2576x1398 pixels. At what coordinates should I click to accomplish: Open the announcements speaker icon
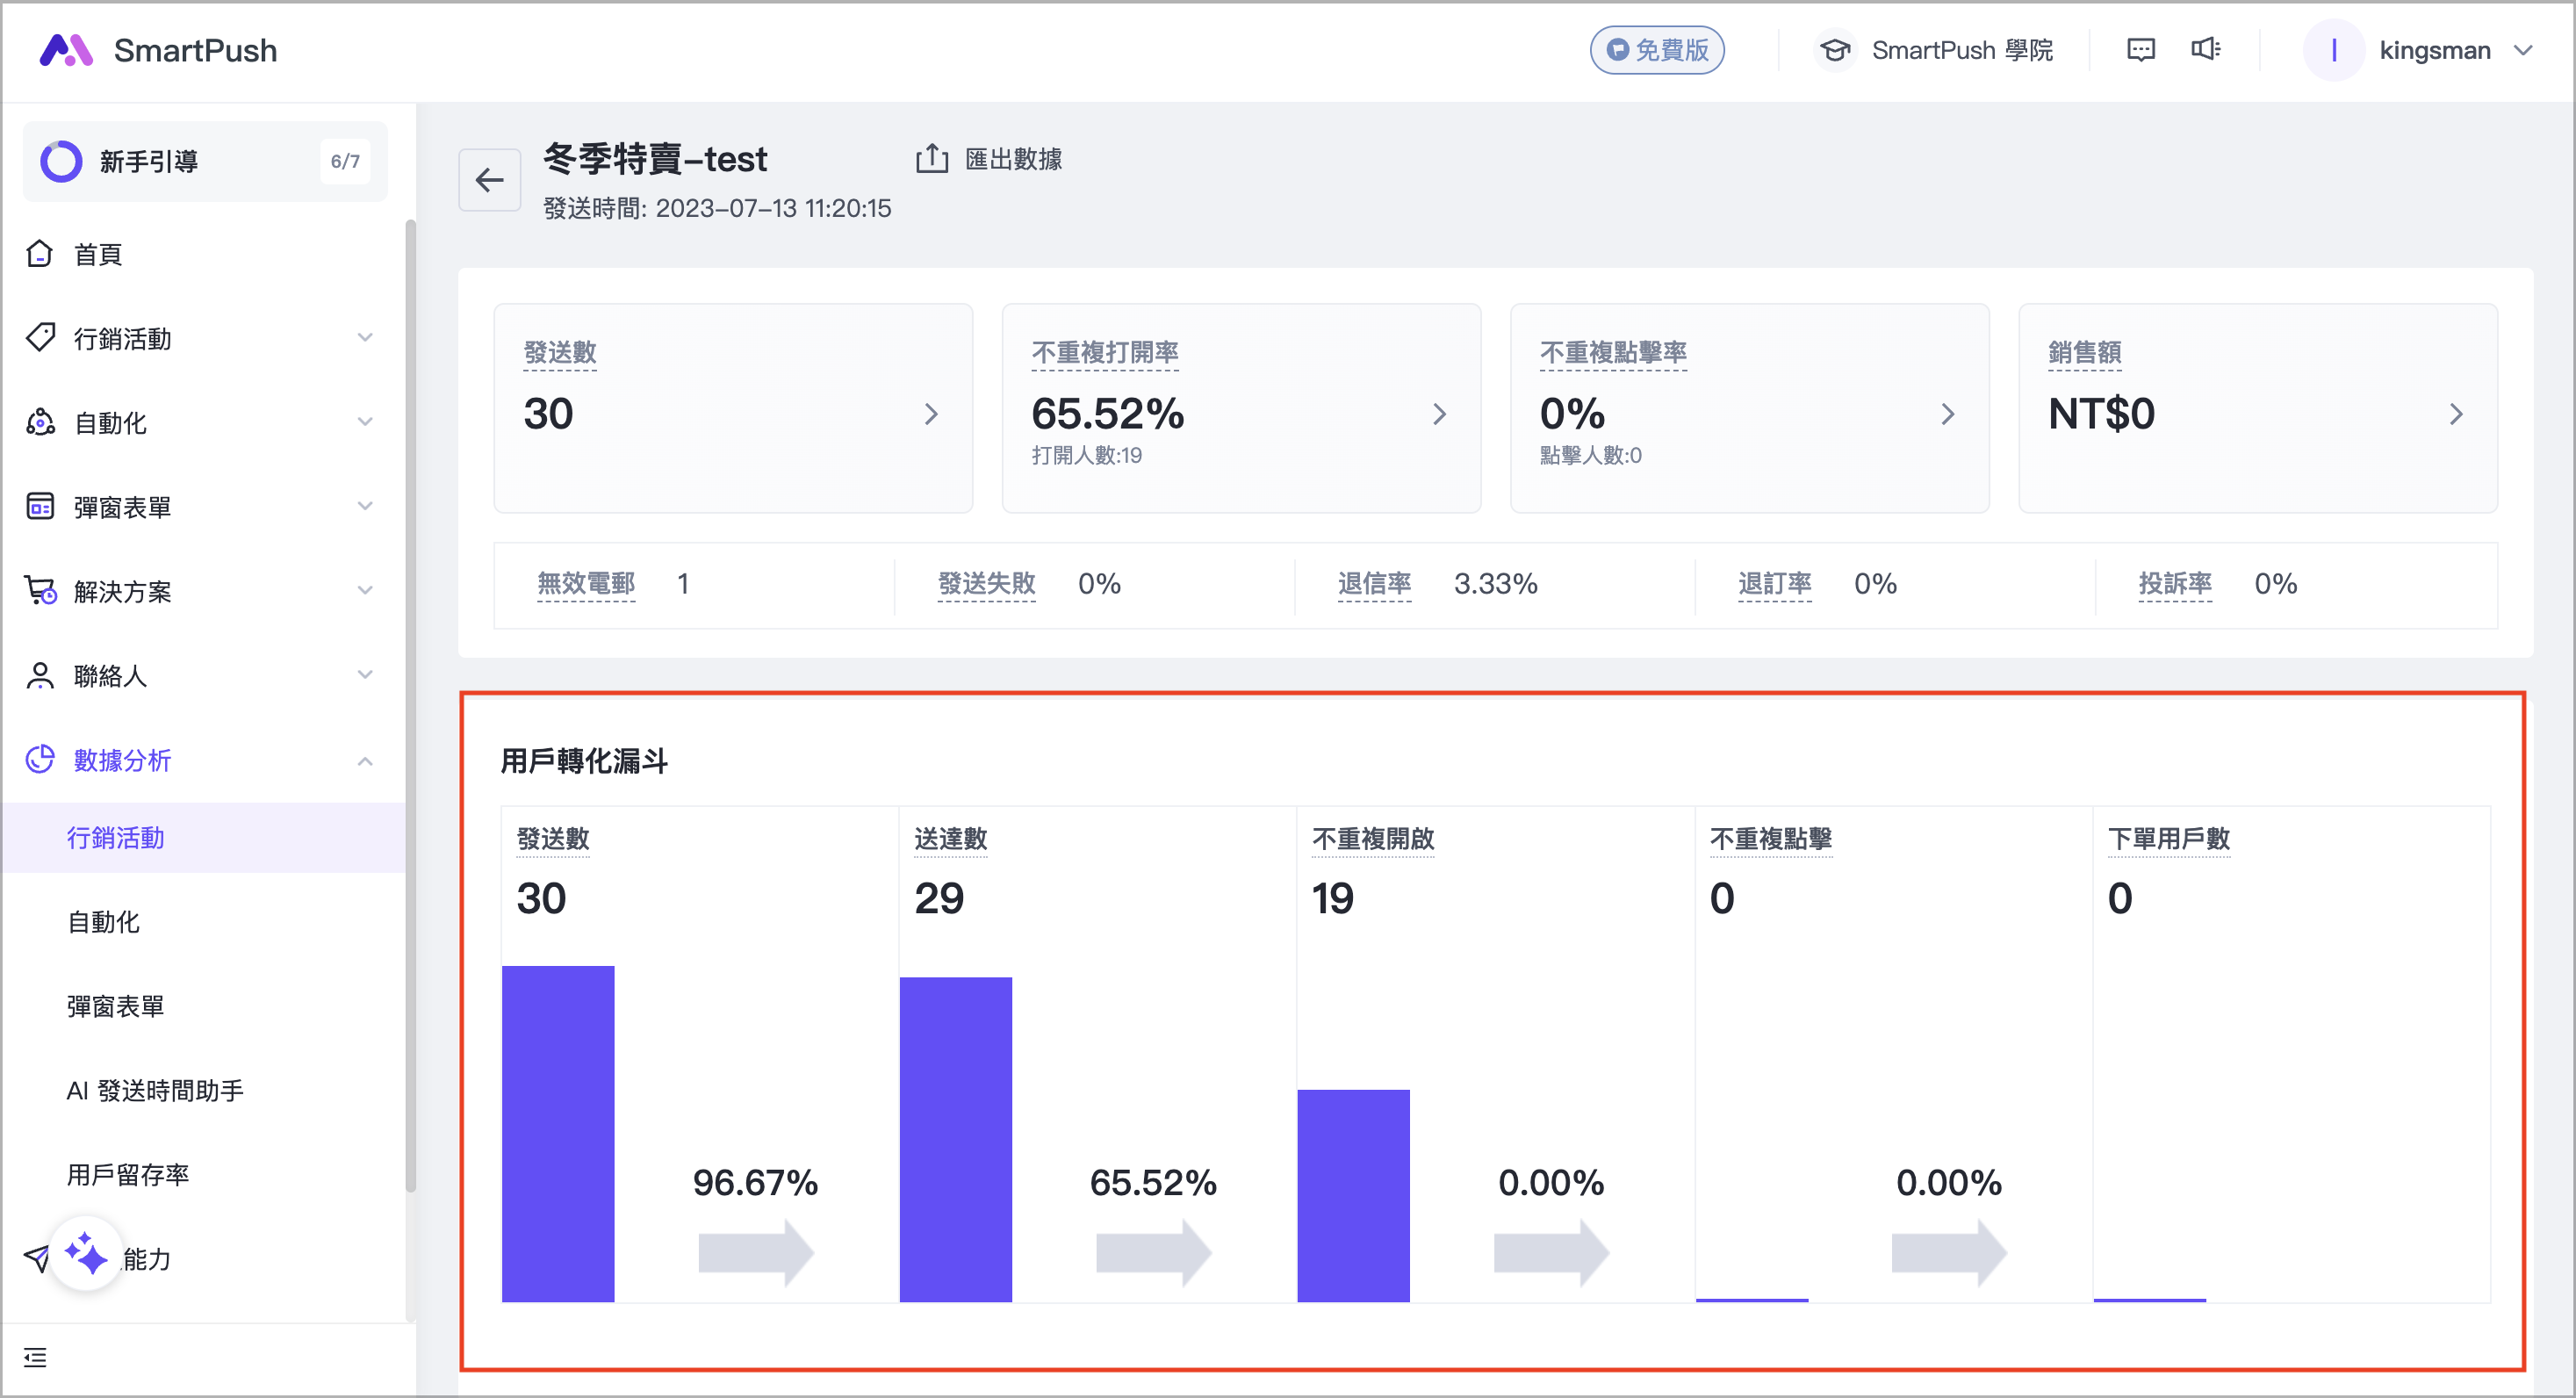(x=2205, y=49)
